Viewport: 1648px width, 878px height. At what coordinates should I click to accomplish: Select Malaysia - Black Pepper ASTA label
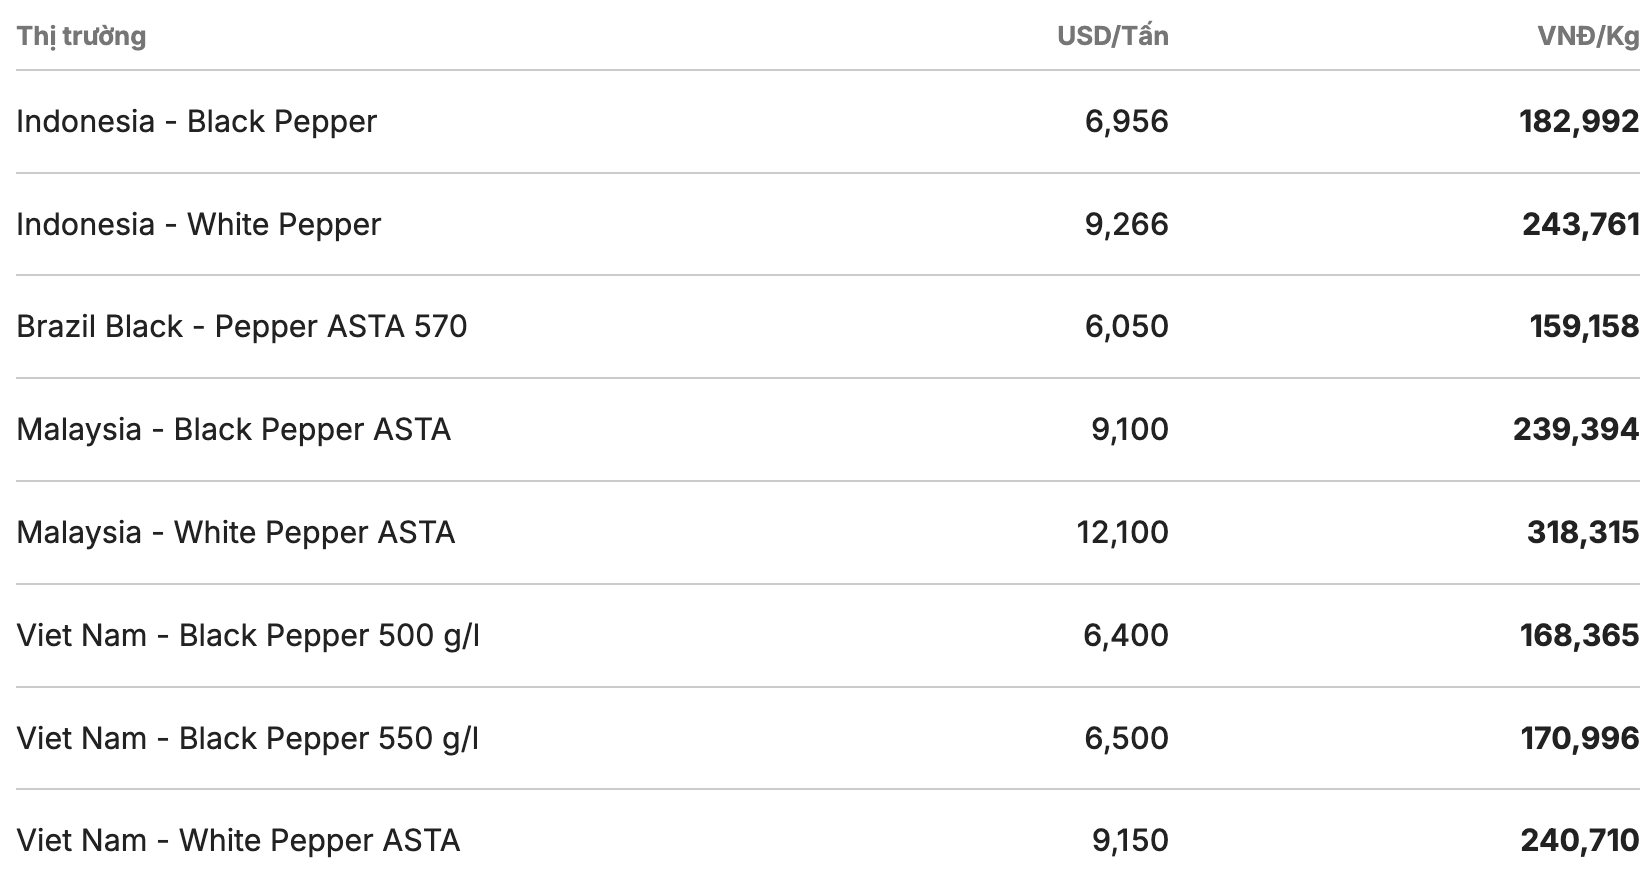click(233, 430)
